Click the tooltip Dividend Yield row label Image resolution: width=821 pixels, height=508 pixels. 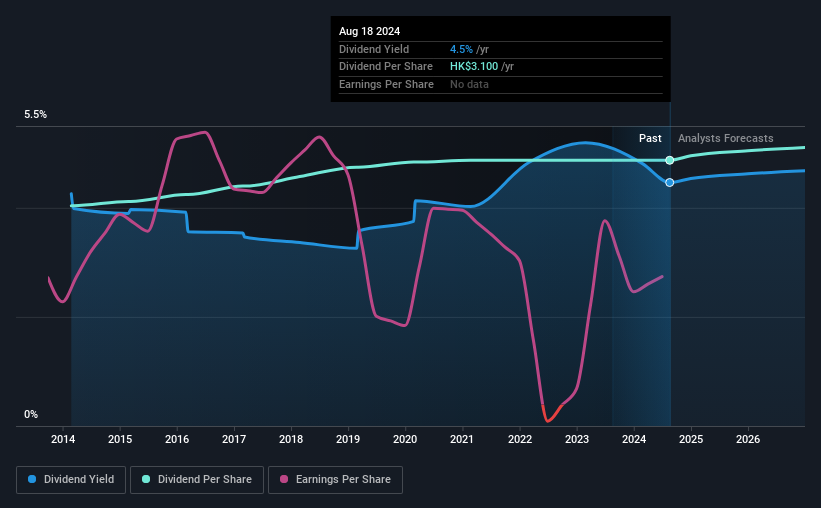point(374,49)
